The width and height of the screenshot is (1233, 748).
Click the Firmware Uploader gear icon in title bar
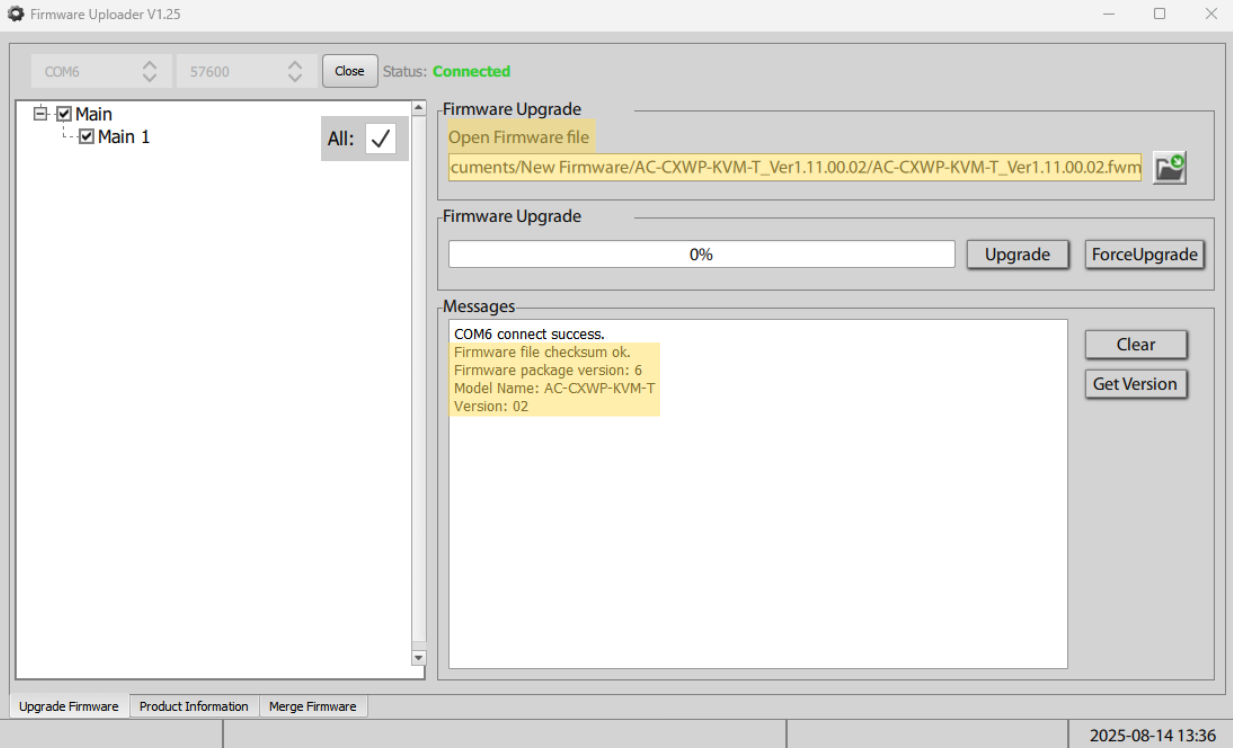coord(16,15)
